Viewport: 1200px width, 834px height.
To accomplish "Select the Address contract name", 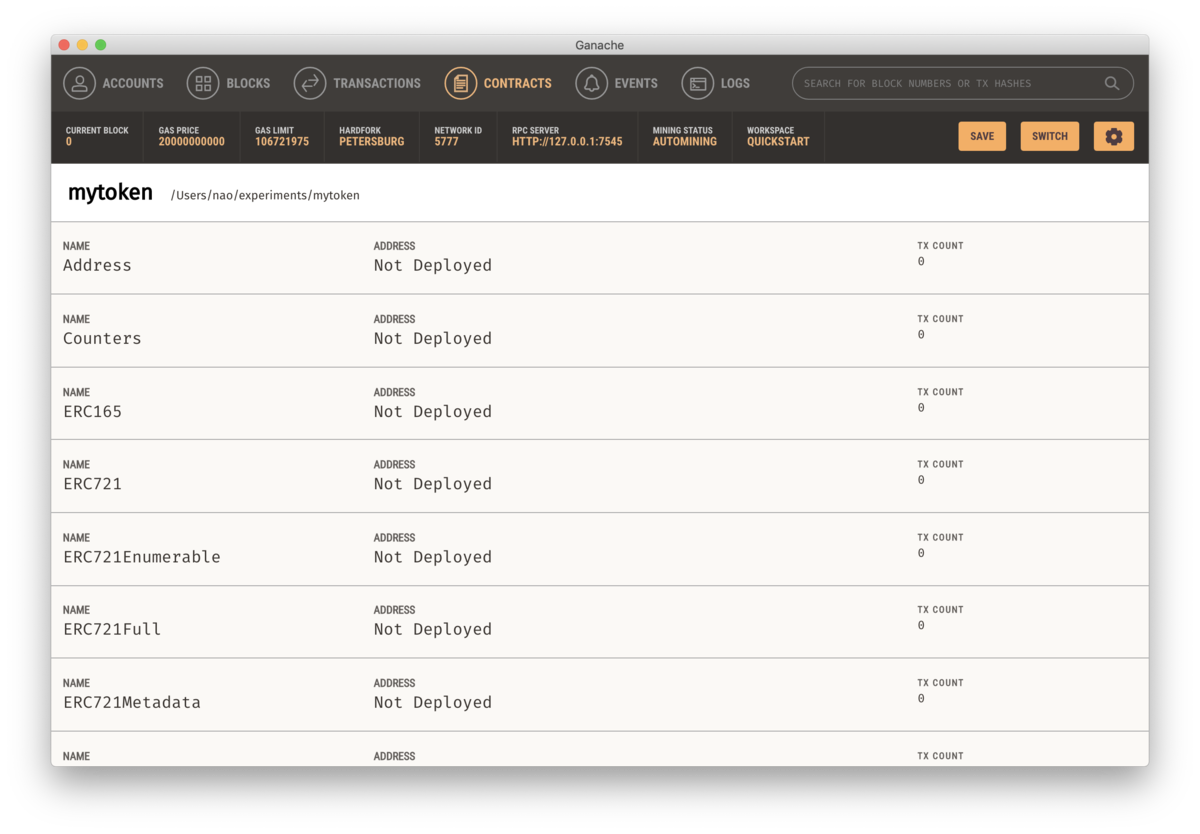I will pyautogui.click(x=97, y=265).
